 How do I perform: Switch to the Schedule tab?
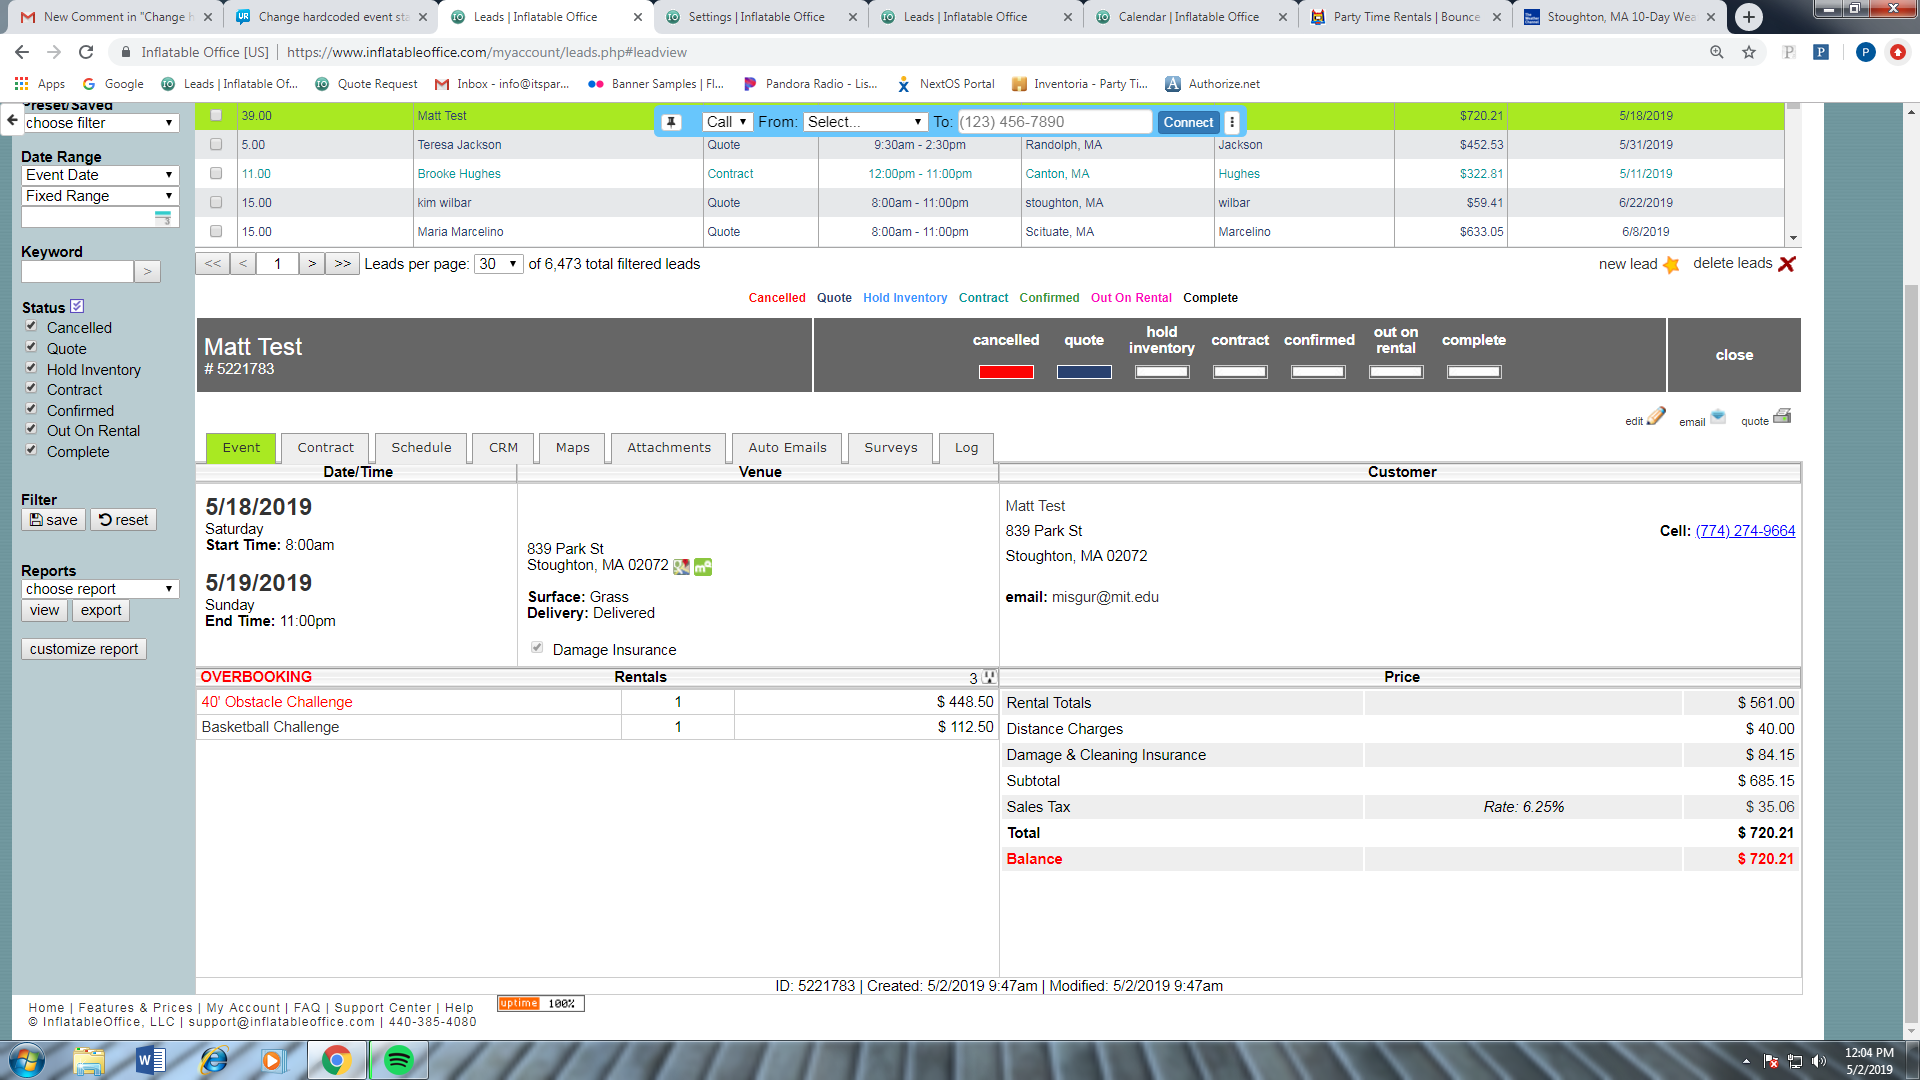[x=421, y=448]
